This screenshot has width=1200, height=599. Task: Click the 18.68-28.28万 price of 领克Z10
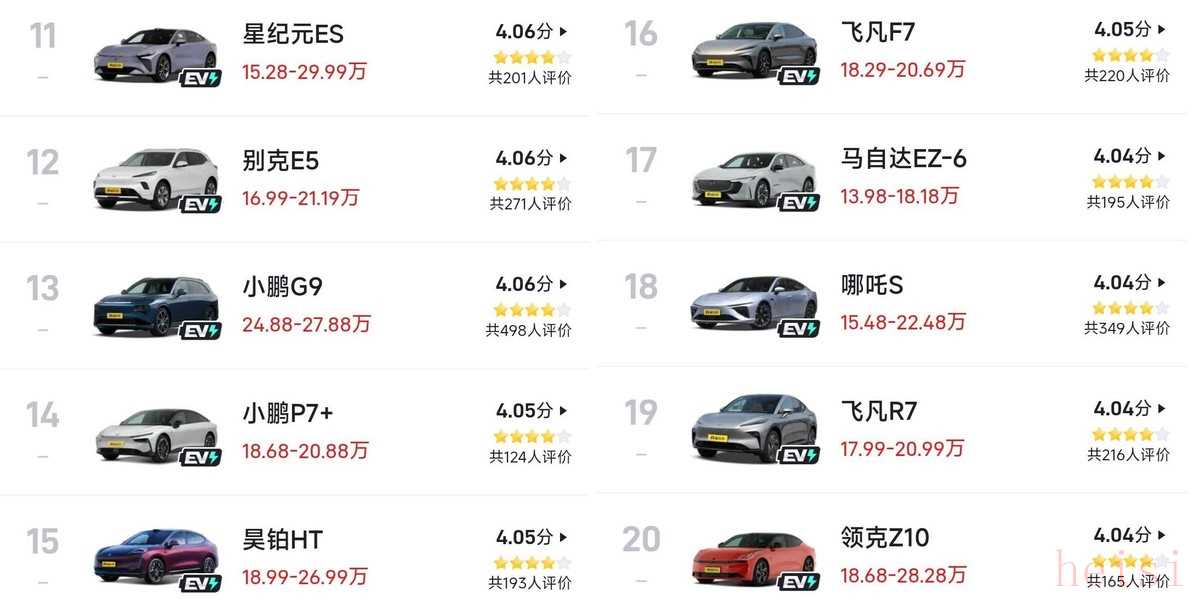[x=903, y=575]
